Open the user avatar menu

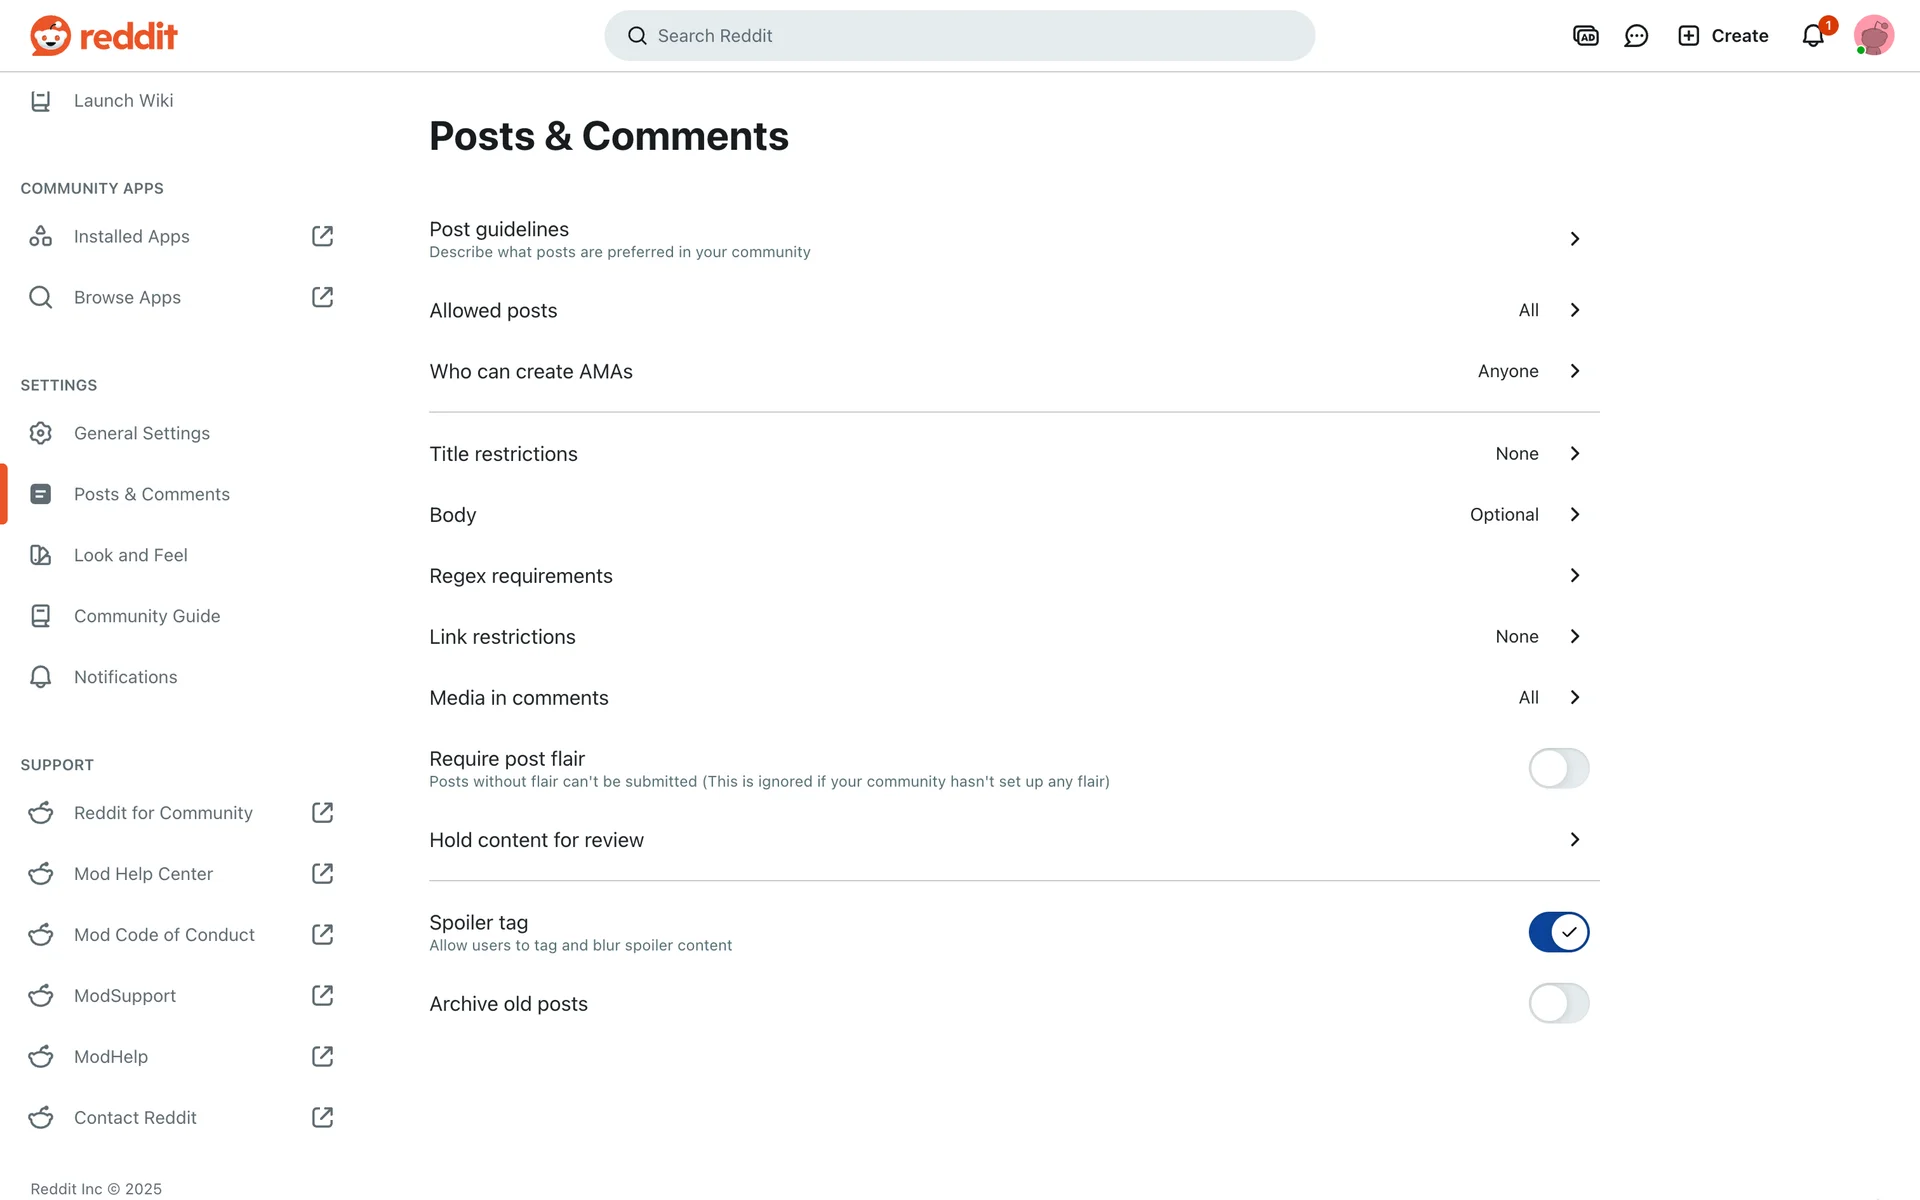pos(1873,36)
